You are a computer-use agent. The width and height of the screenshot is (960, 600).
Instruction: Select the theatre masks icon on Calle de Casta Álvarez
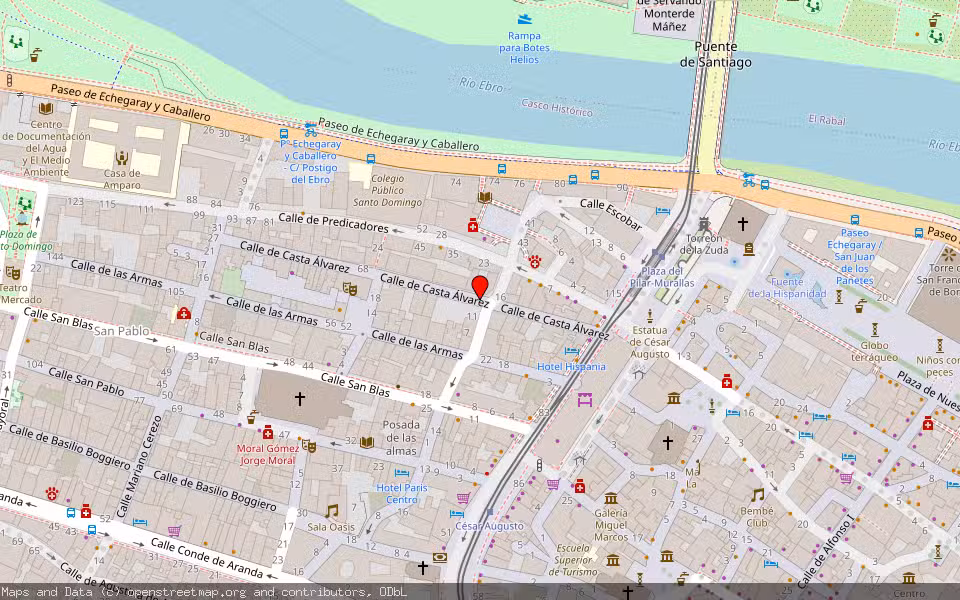[x=350, y=288]
